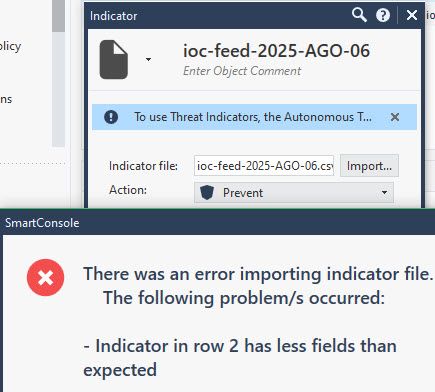Click the left pane vertical scrollbar
The width and height of the screenshot is (435, 392).
pyautogui.click(x=58, y=73)
